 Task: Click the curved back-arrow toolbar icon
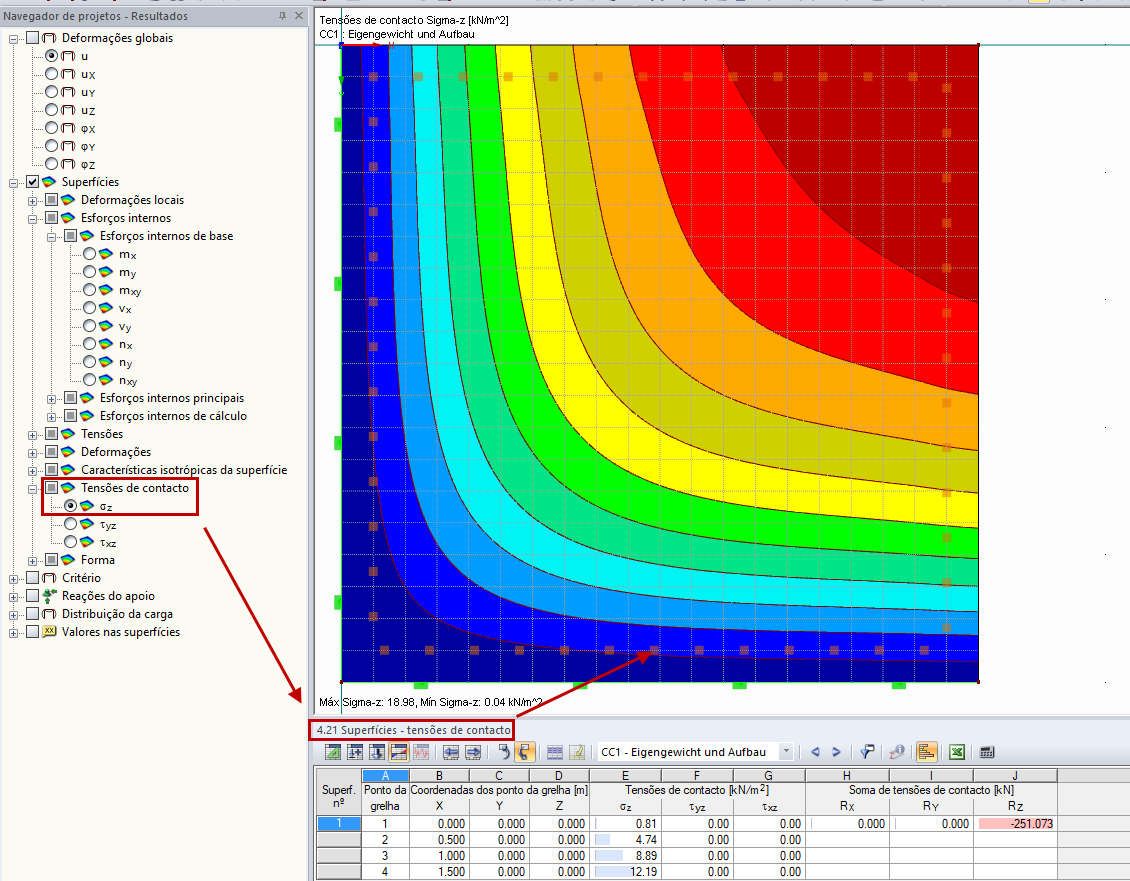pos(503,752)
